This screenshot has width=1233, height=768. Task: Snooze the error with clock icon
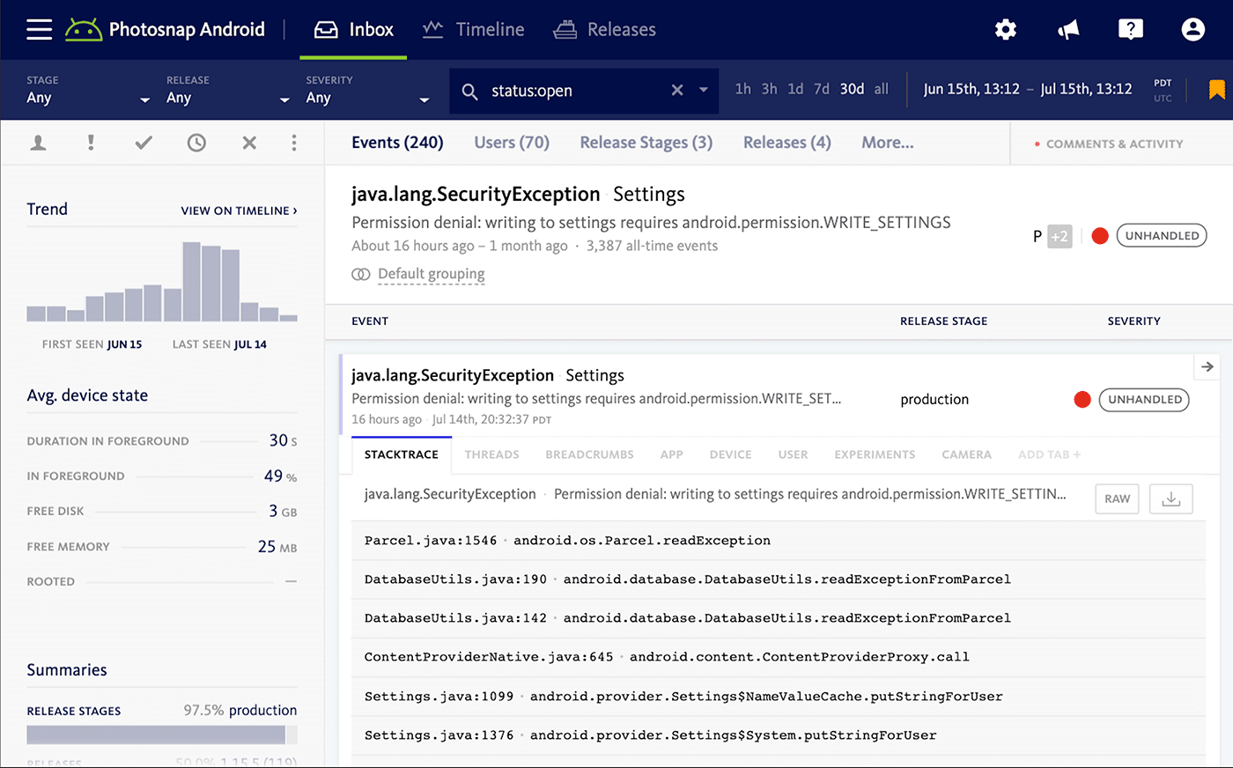[197, 143]
